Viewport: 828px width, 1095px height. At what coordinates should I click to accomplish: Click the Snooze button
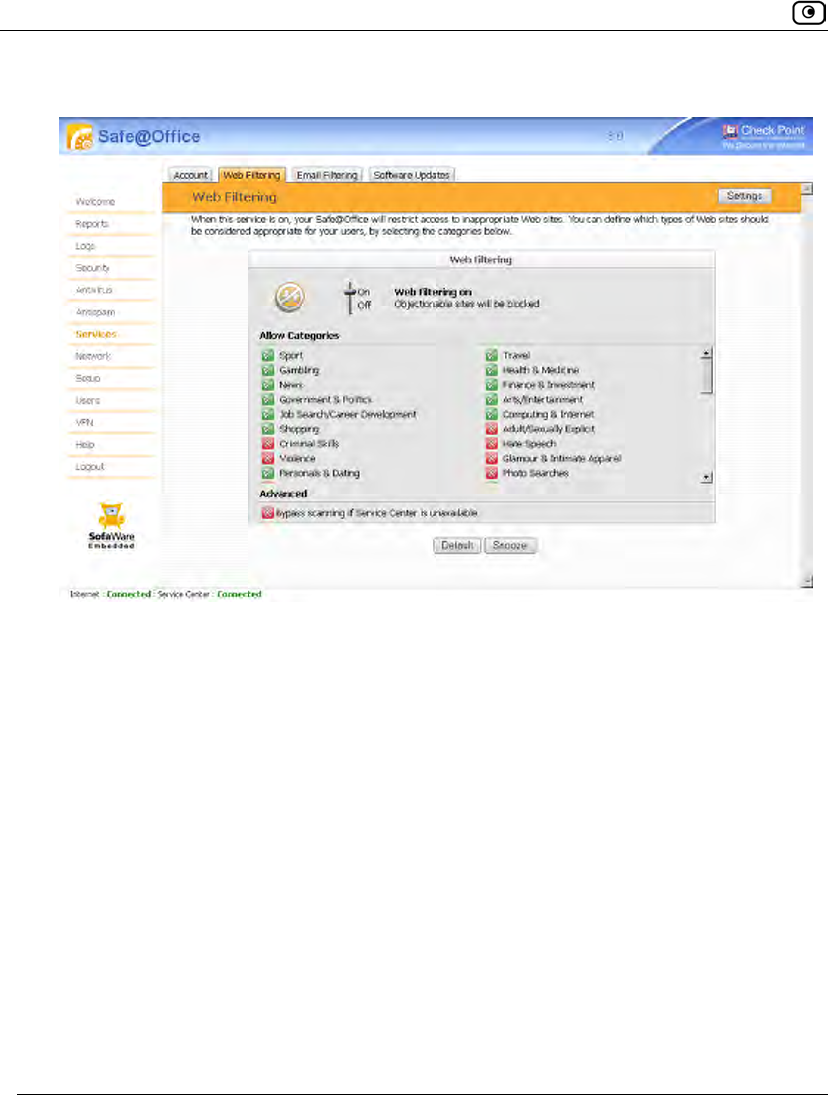coord(510,545)
